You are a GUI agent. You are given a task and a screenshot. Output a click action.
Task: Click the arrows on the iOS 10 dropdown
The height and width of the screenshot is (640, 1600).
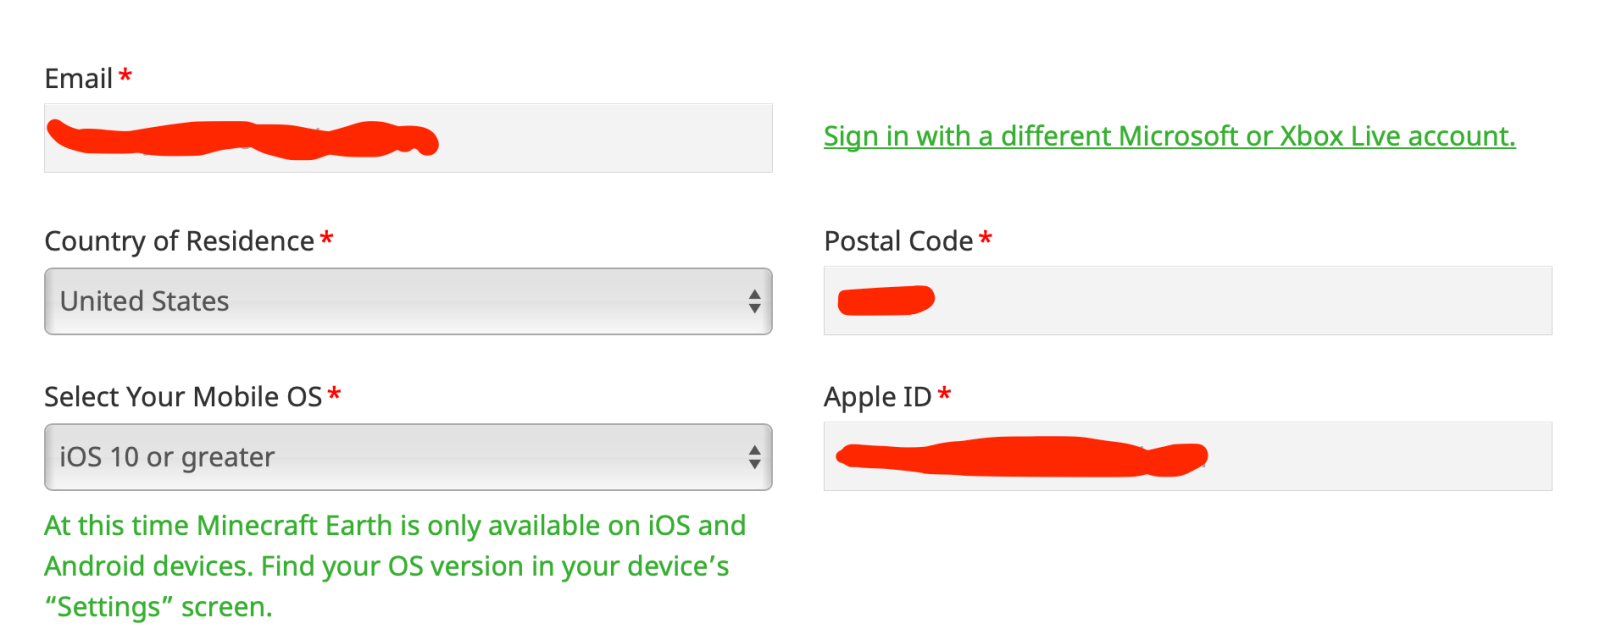point(754,457)
